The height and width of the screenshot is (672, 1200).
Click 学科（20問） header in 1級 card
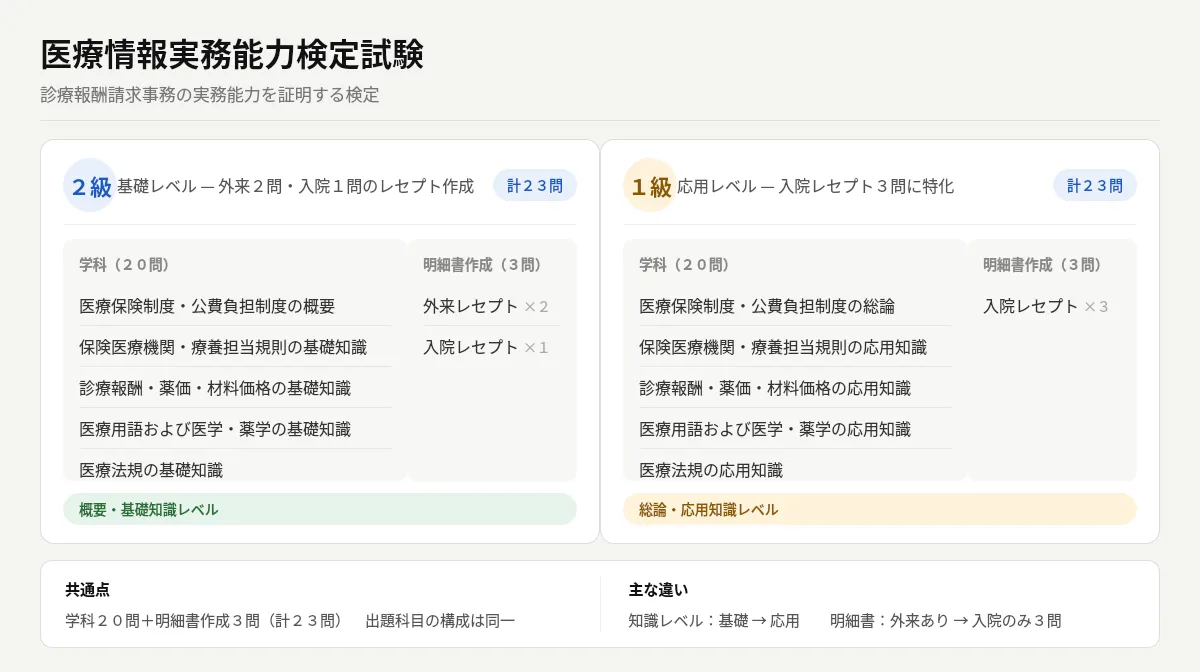685,265
